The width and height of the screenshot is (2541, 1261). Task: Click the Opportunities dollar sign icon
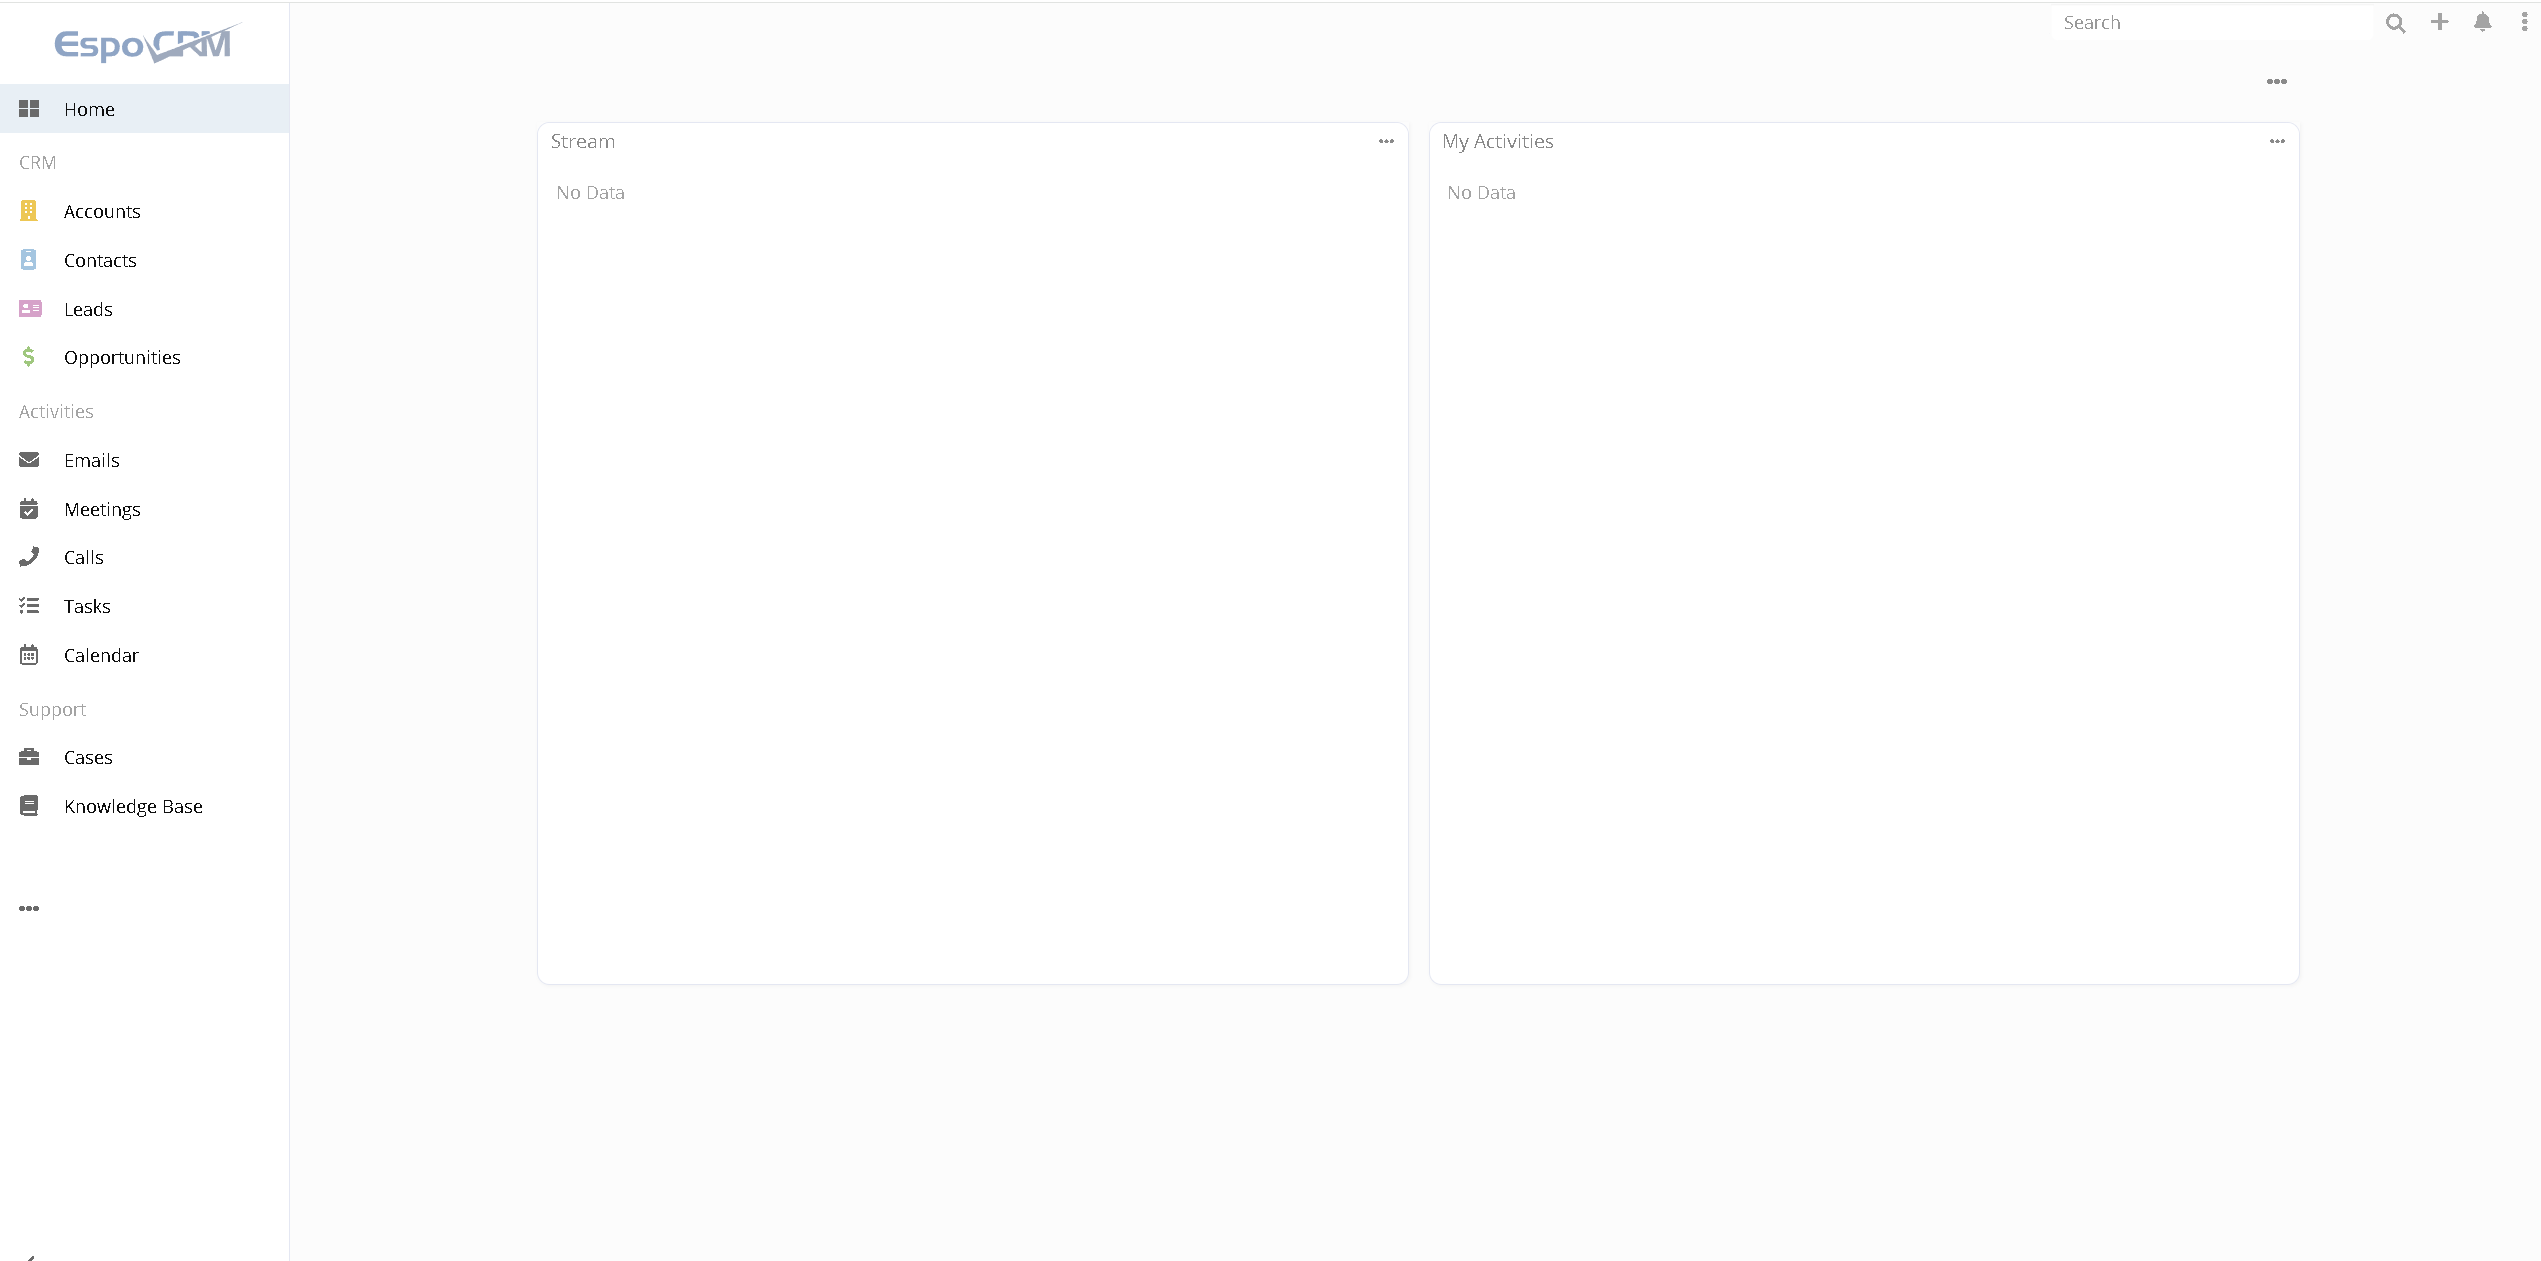[29, 357]
